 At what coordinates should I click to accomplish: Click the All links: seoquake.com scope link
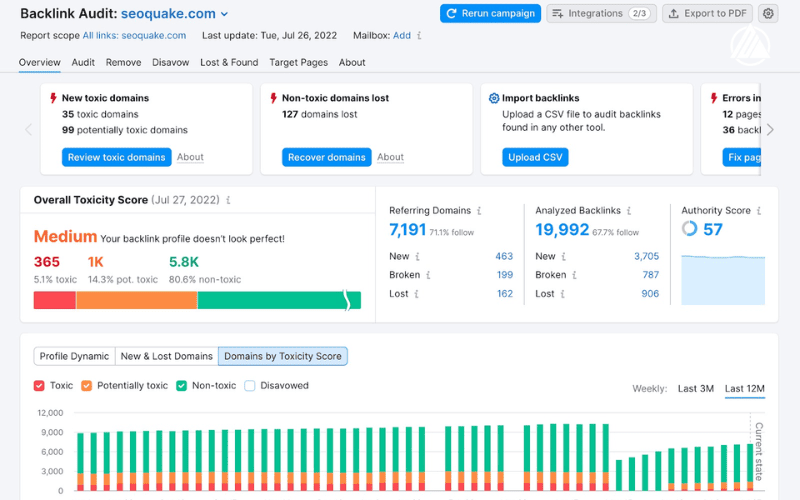[x=134, y=36]
